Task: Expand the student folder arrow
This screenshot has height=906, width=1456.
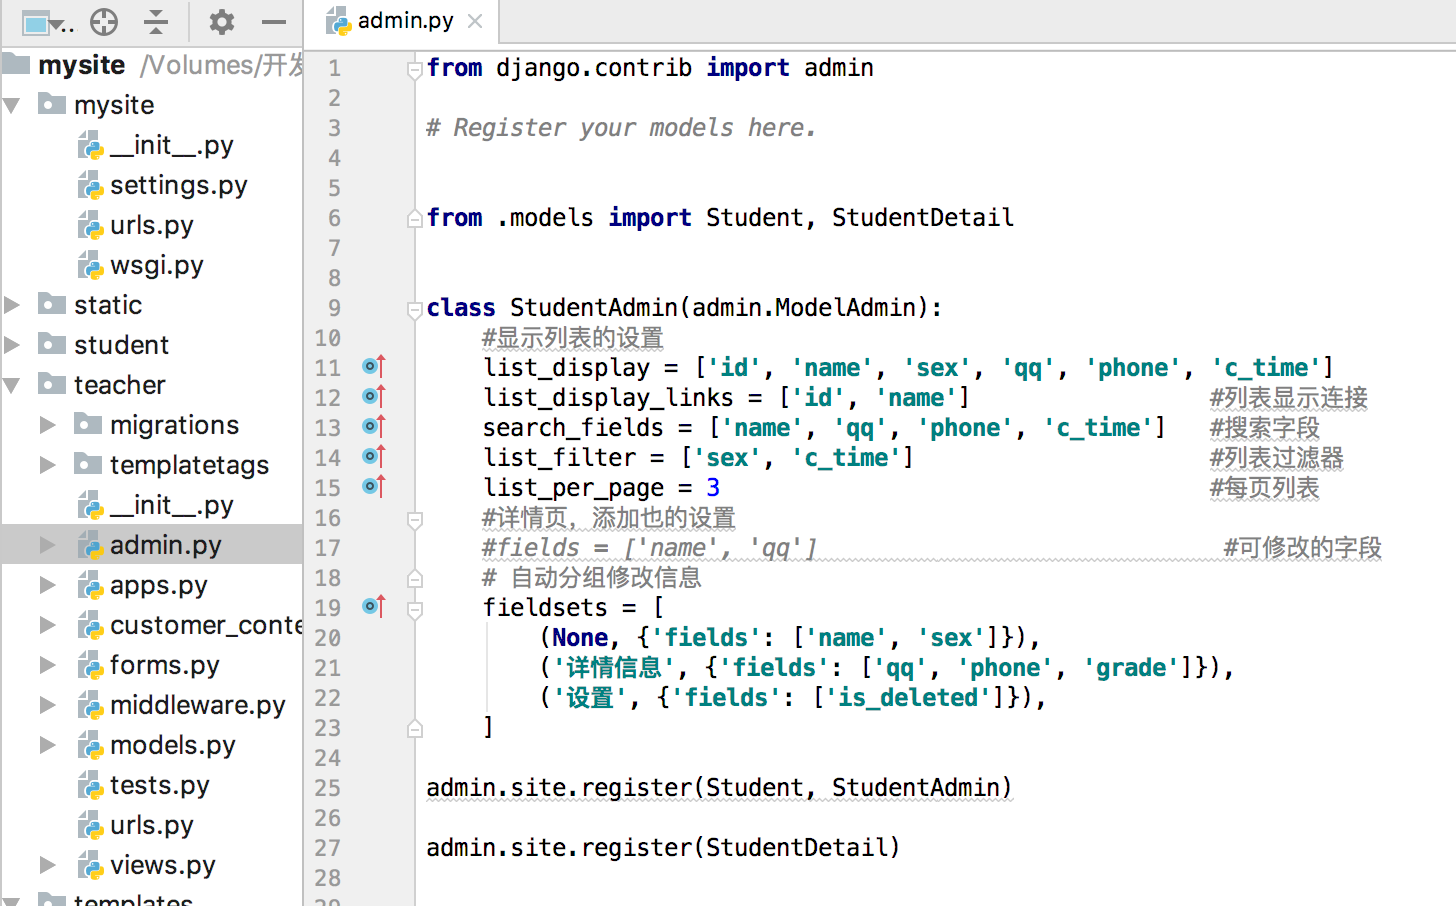Action: tap(12, 344)
